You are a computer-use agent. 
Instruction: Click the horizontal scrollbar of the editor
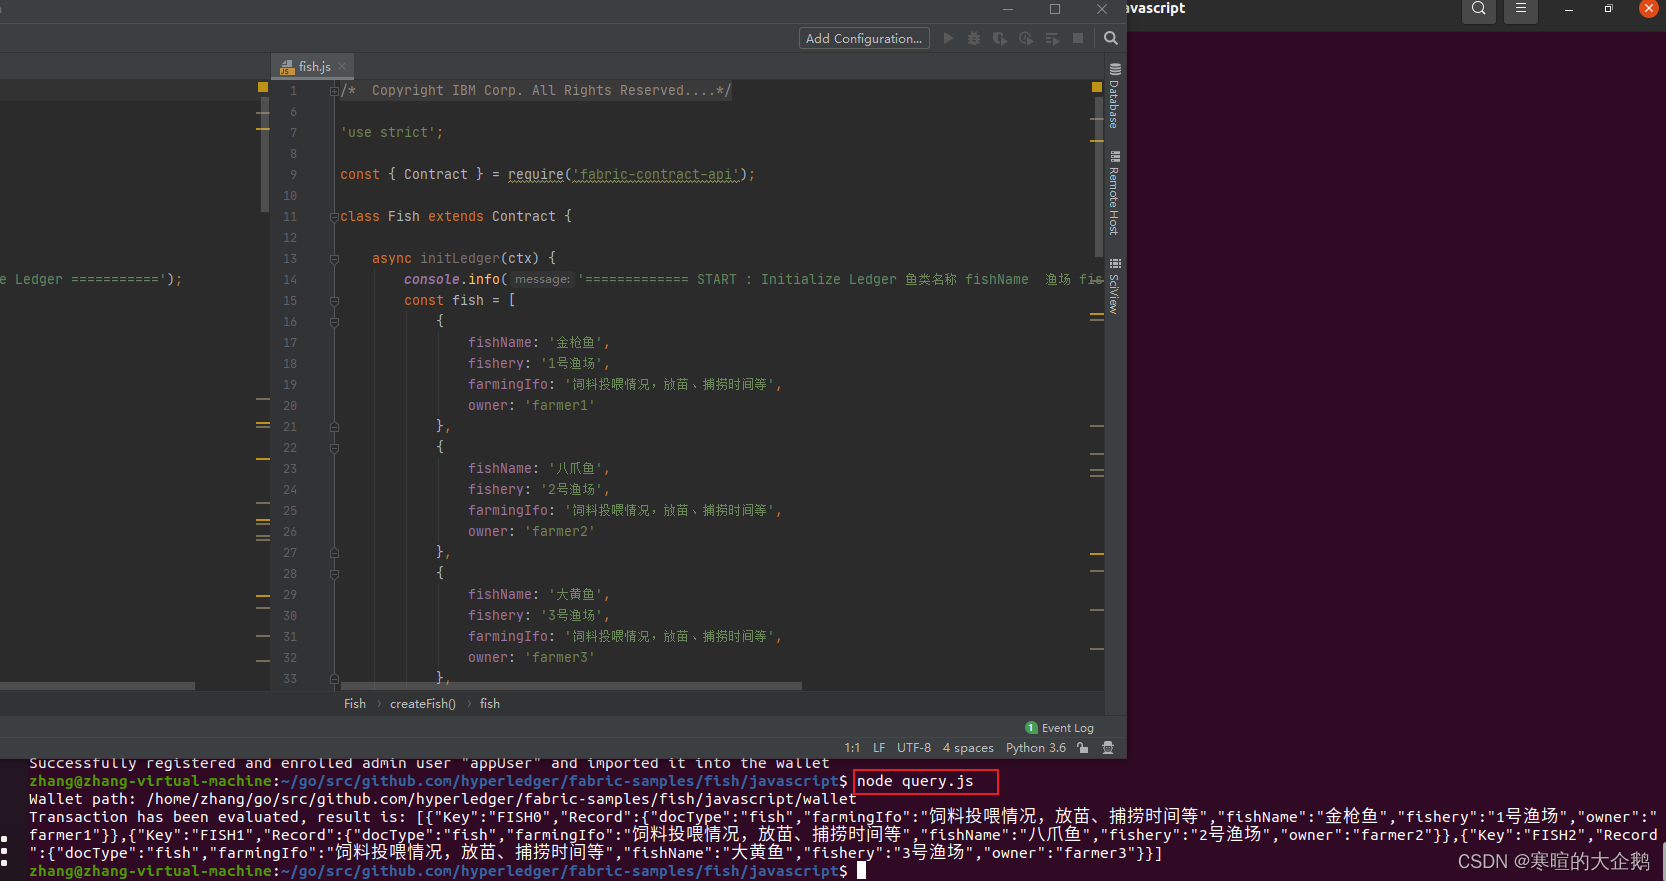(570, 686)
